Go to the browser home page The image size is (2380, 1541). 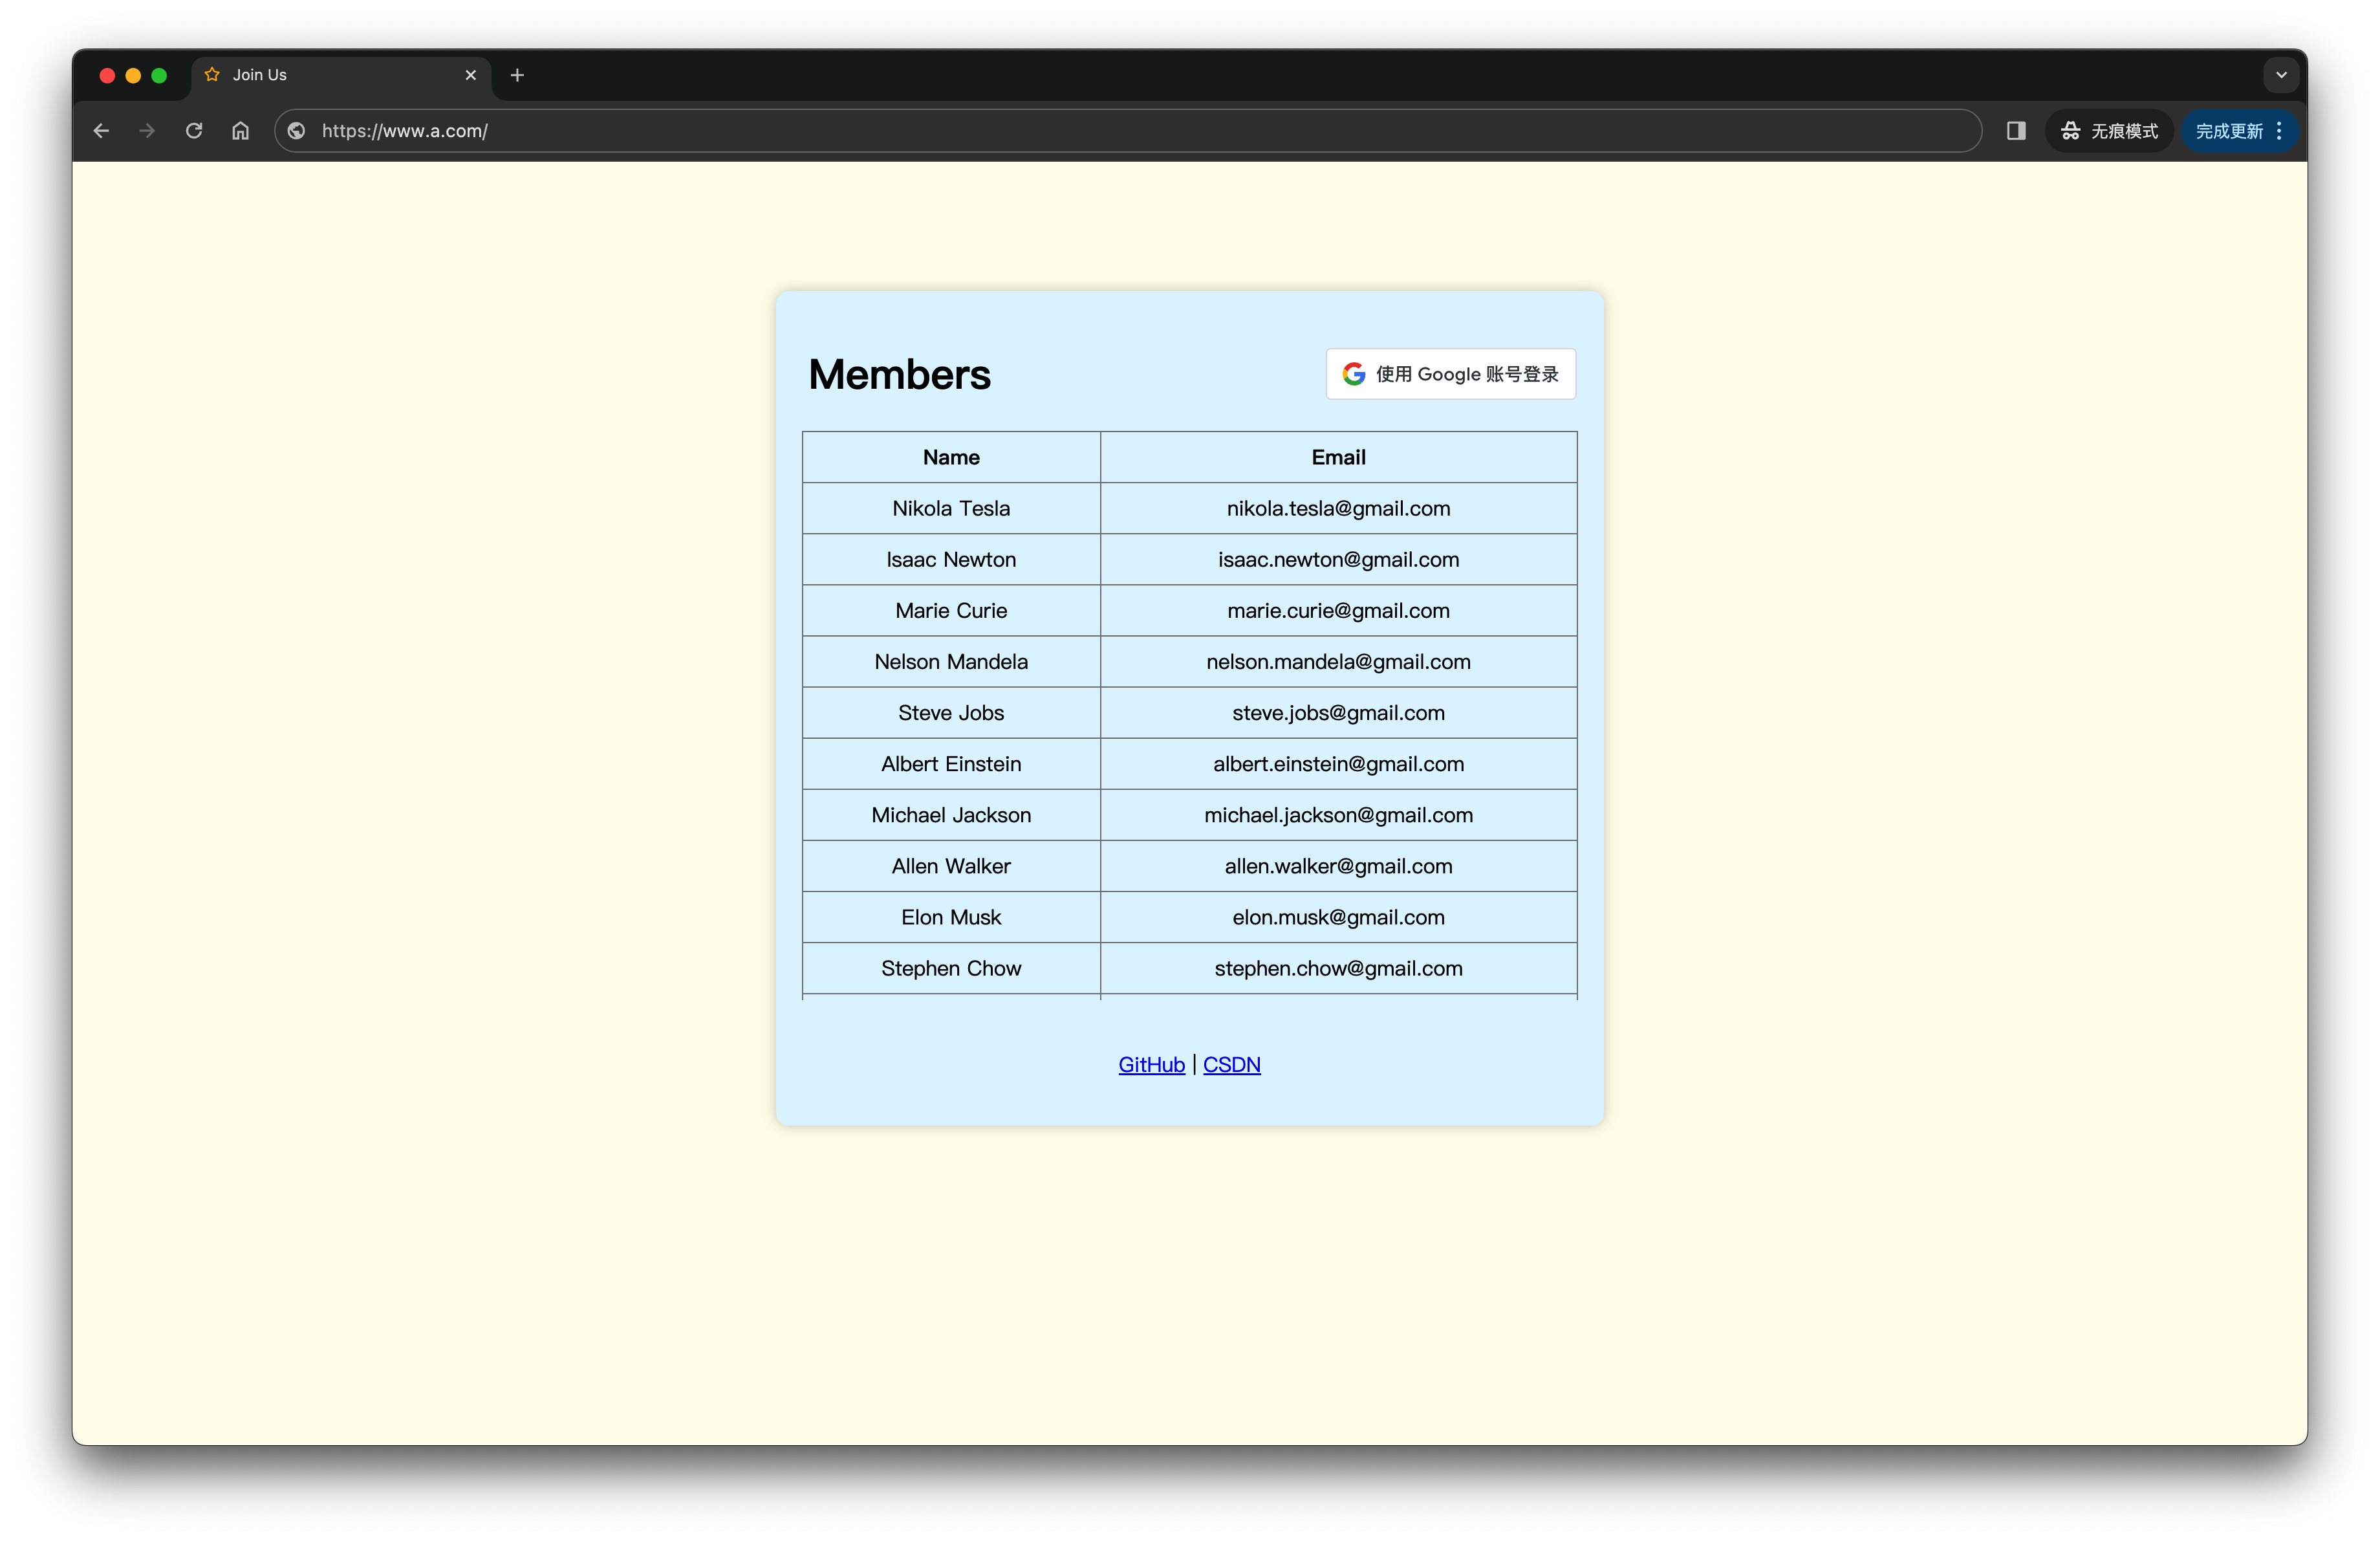(240, 131)
